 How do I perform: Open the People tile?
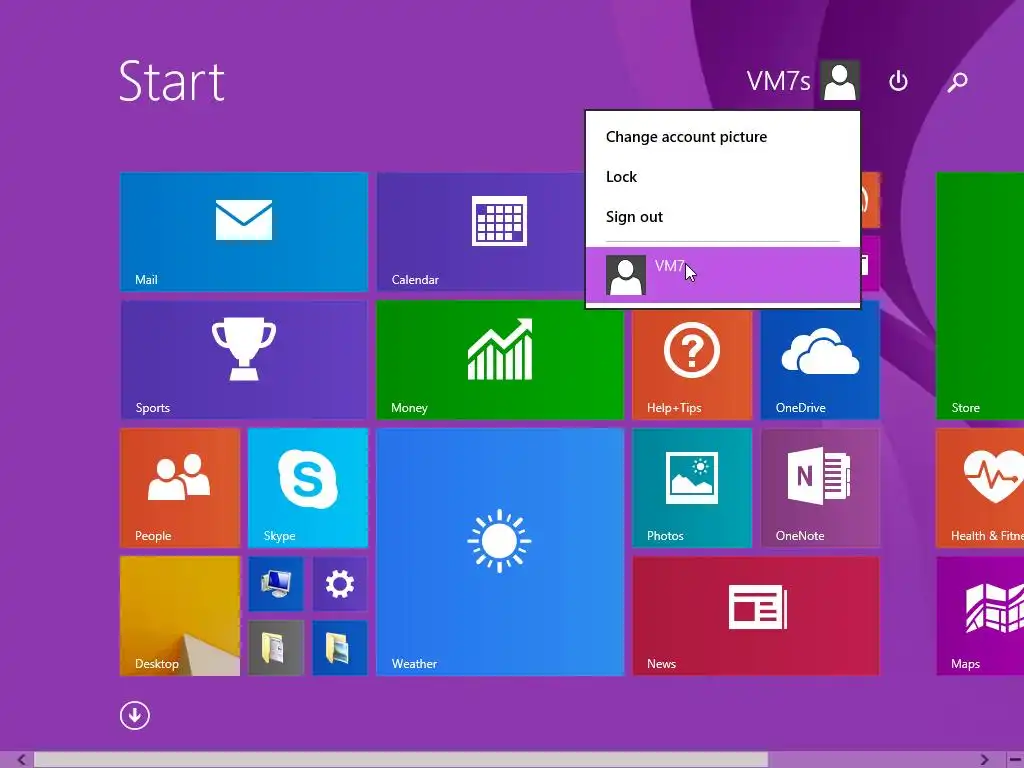180,487
